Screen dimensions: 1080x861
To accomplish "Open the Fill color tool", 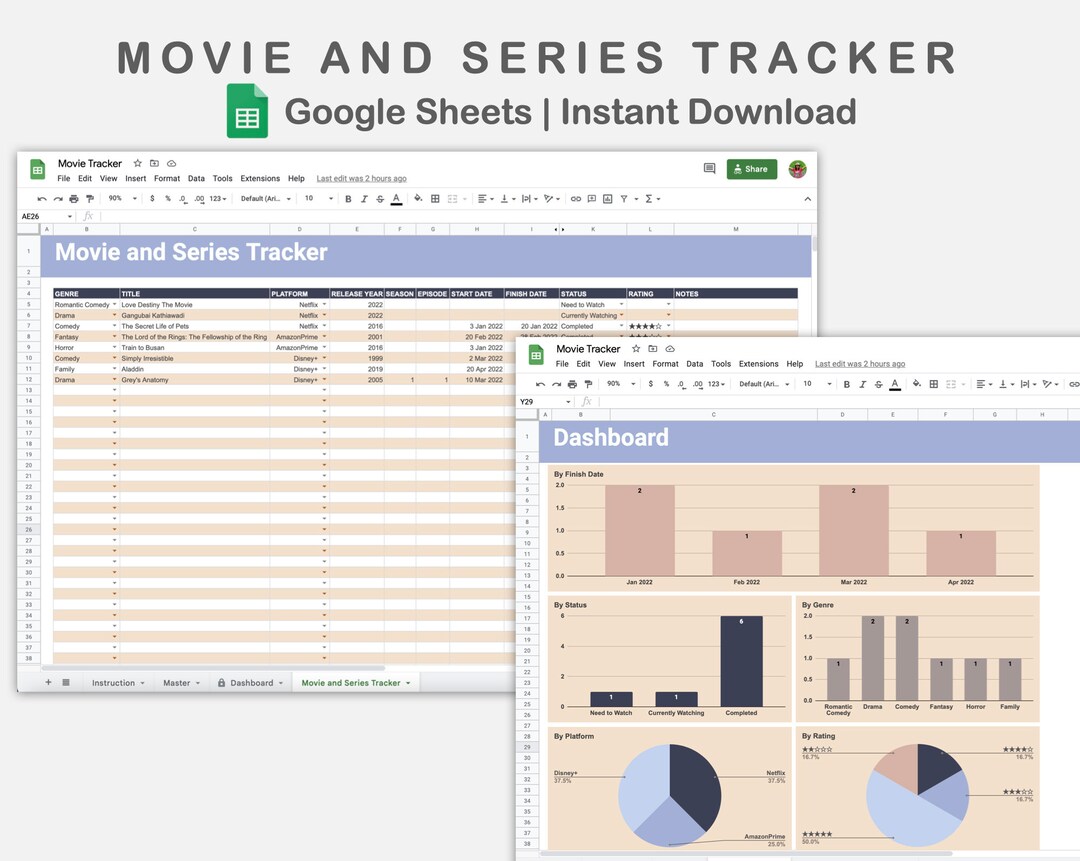I will [x=419, y=198].
